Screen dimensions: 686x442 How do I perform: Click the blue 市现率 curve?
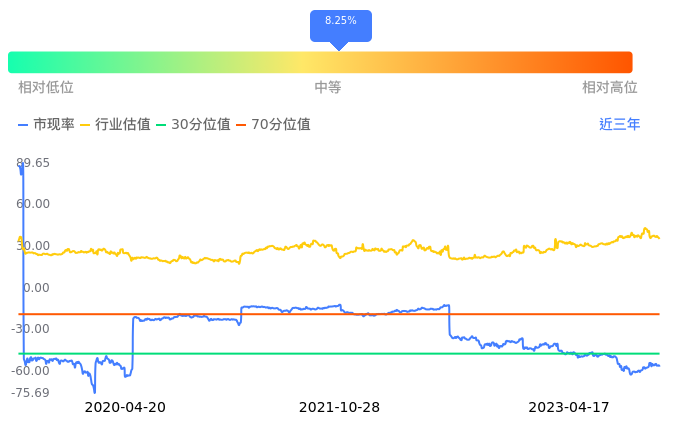click(x=300, y=308)
